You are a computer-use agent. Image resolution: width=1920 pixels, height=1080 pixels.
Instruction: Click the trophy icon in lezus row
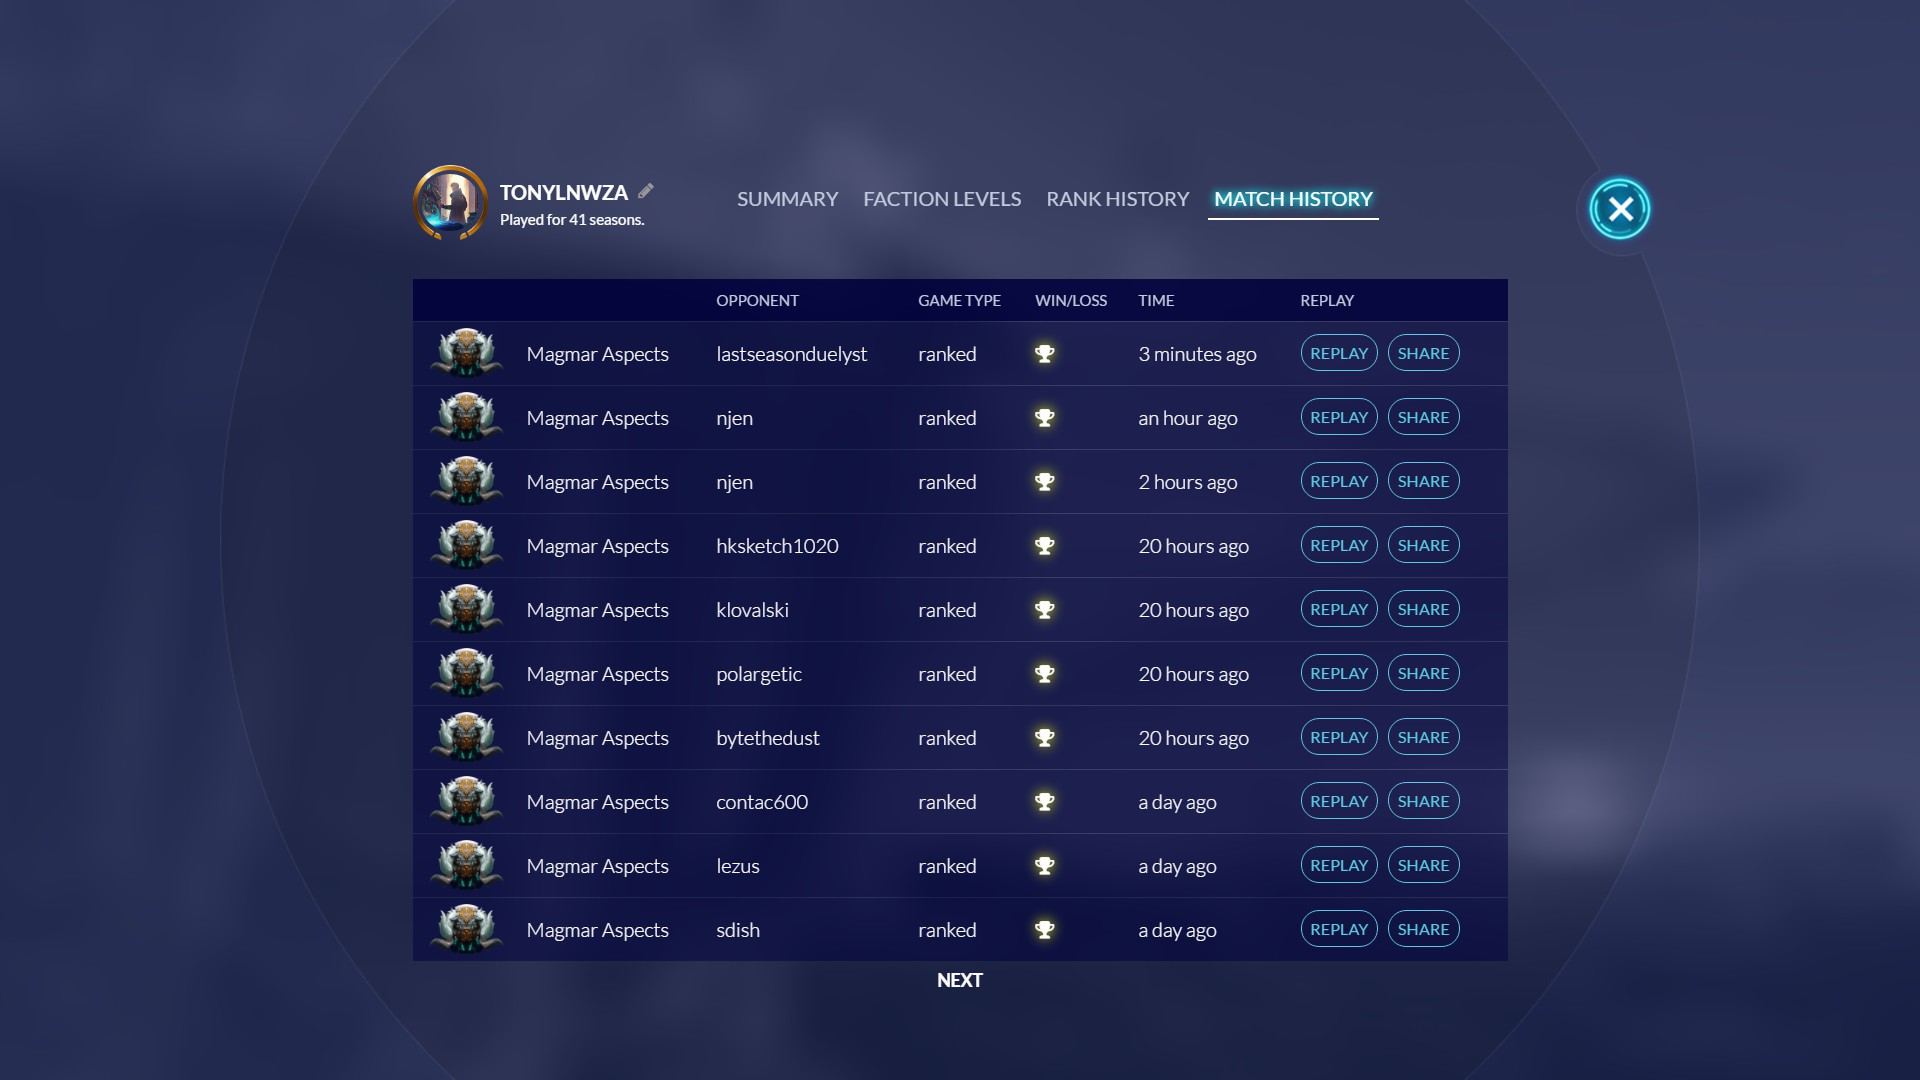(x=1044, y=866)
